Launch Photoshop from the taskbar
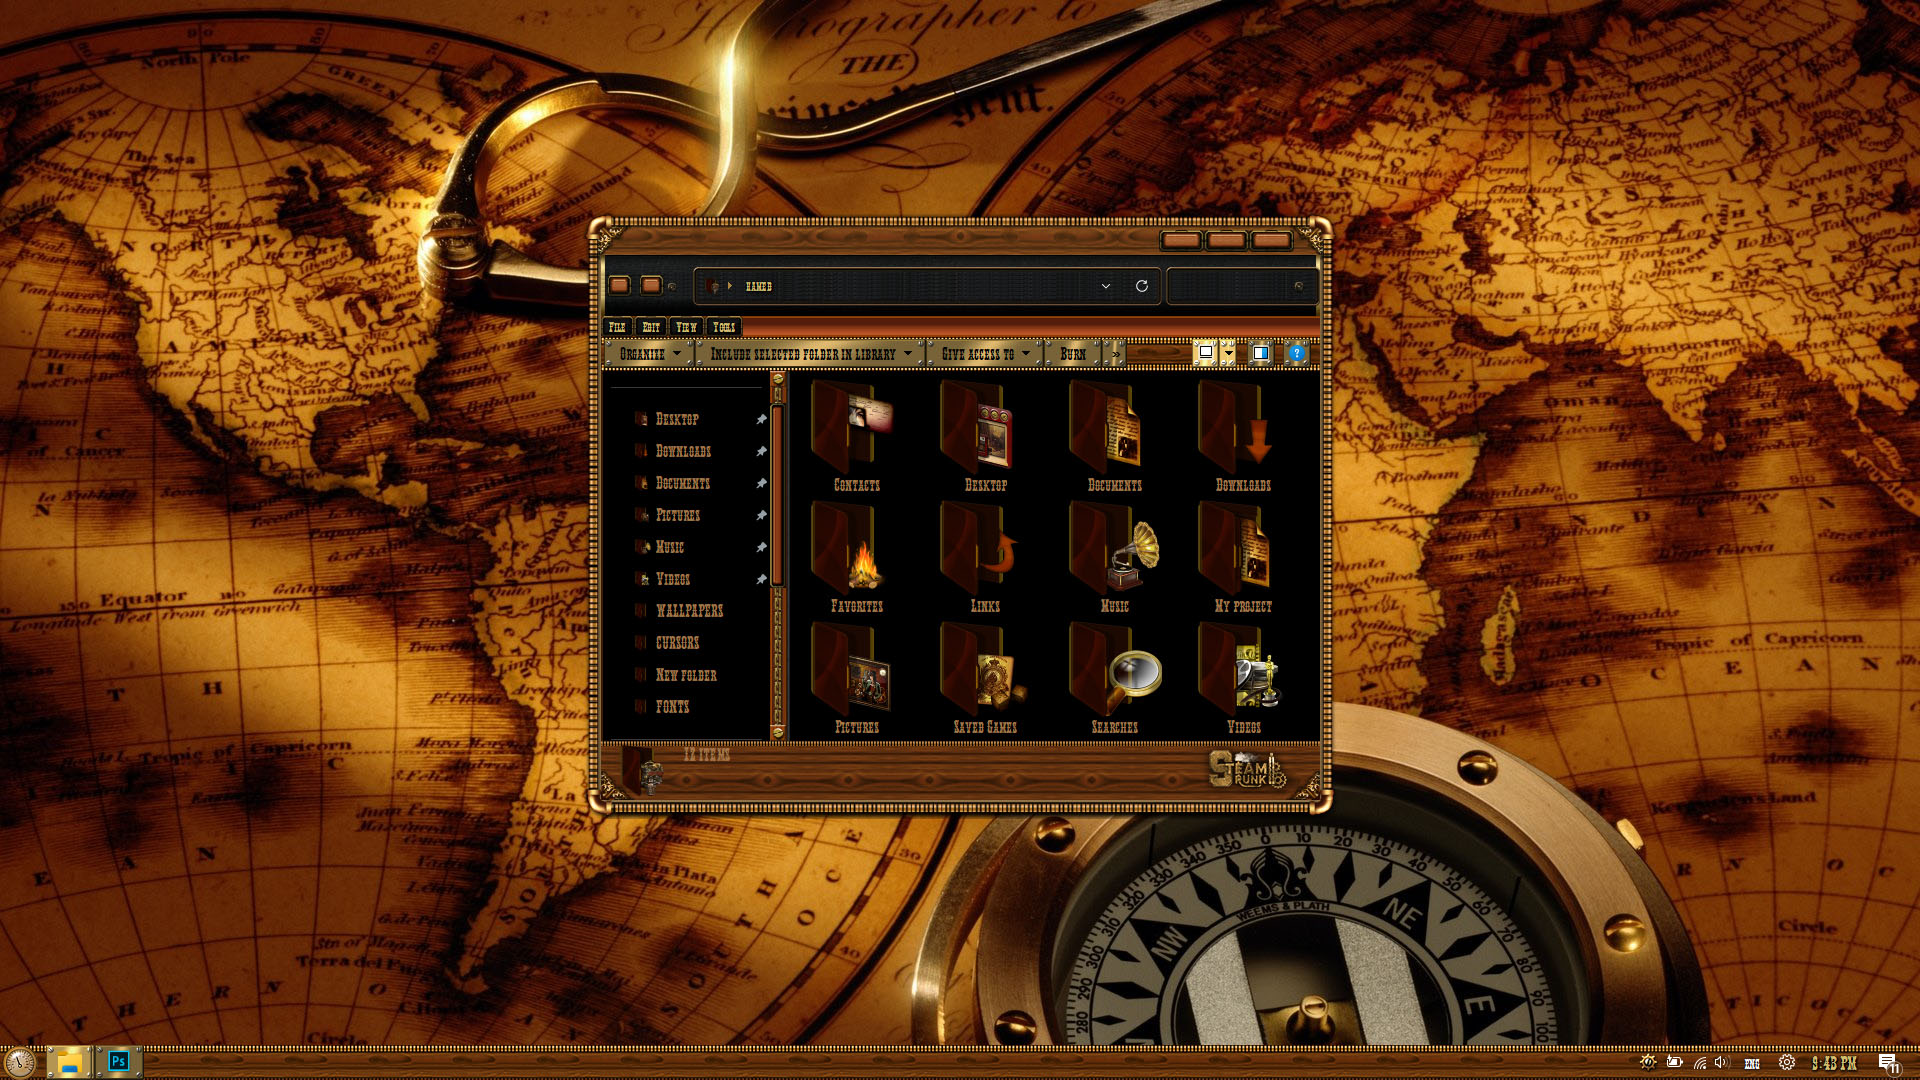The height and width of the screenshot is (1080, 1920). pyautogui.click(x=118, y=1061)
